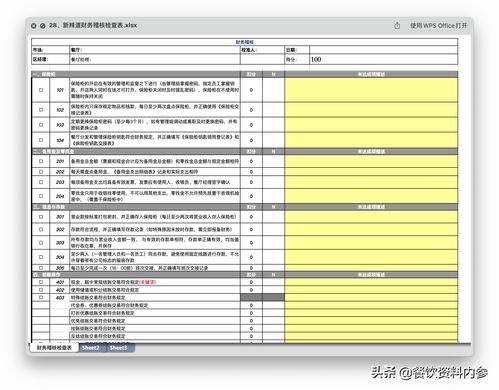
Task: Select the item 301 description text
Action: point(153,217)
